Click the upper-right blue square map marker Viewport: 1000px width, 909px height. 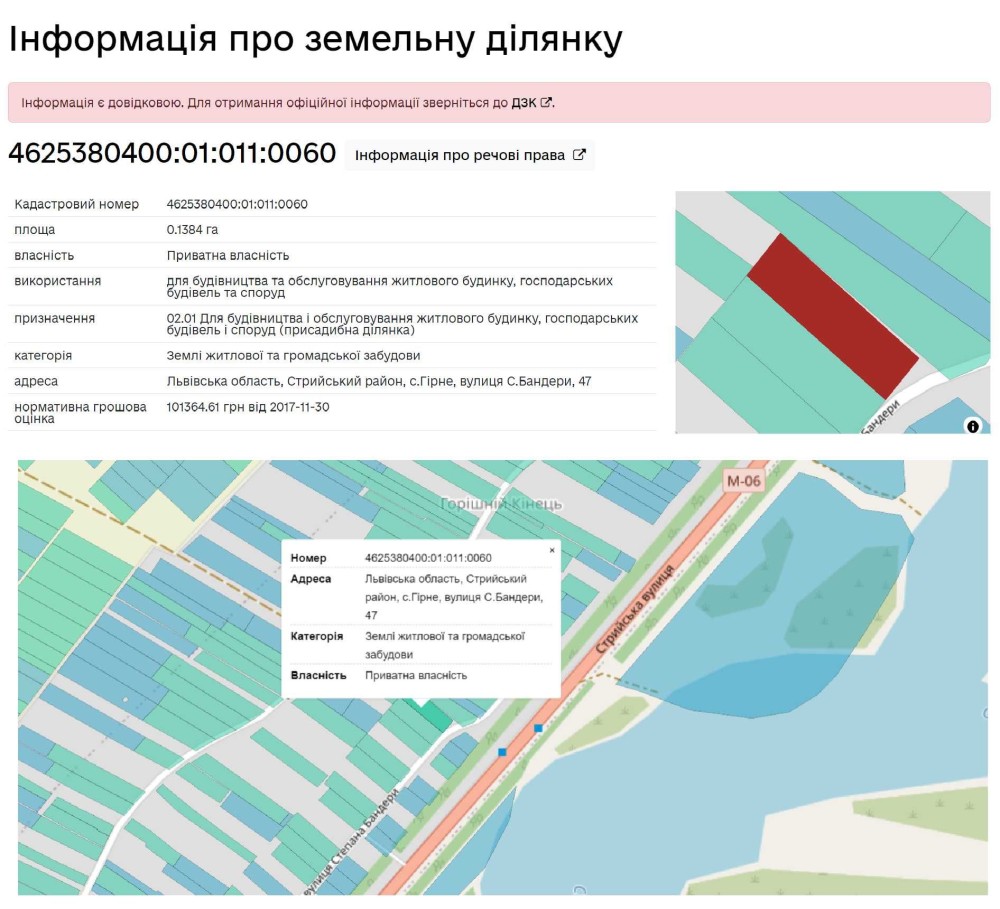(538, 728)
